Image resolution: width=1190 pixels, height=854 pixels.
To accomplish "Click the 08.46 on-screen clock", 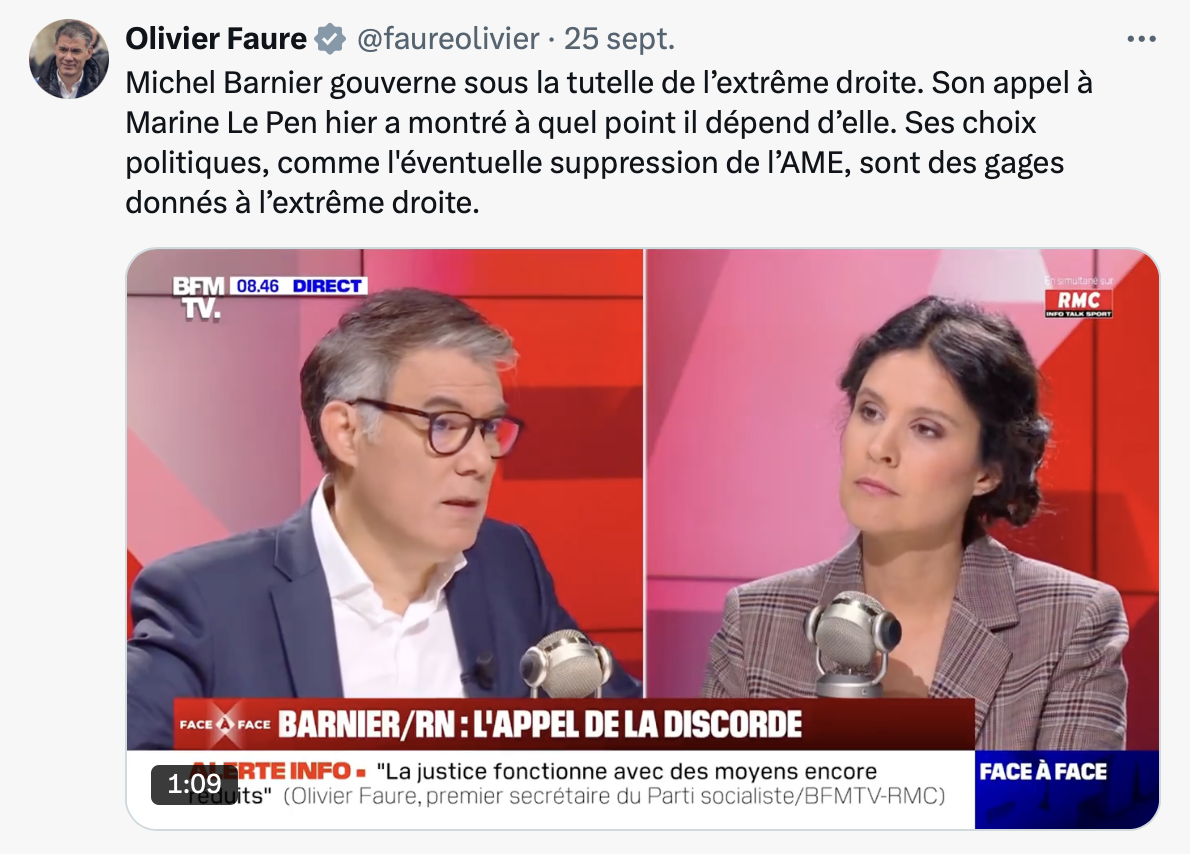I will [x=258, y=286].
